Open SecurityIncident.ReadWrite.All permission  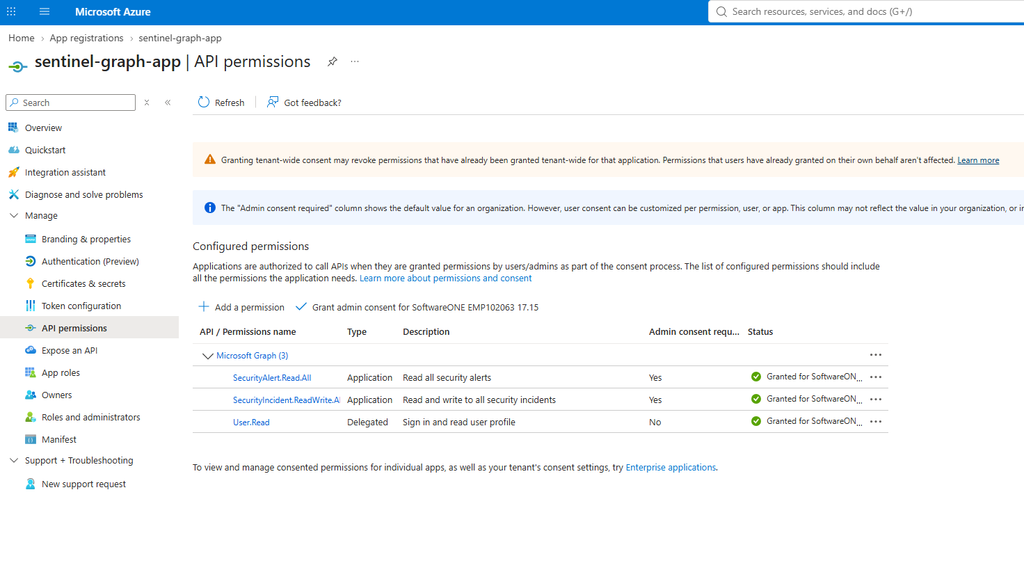(x=286, y=400)
